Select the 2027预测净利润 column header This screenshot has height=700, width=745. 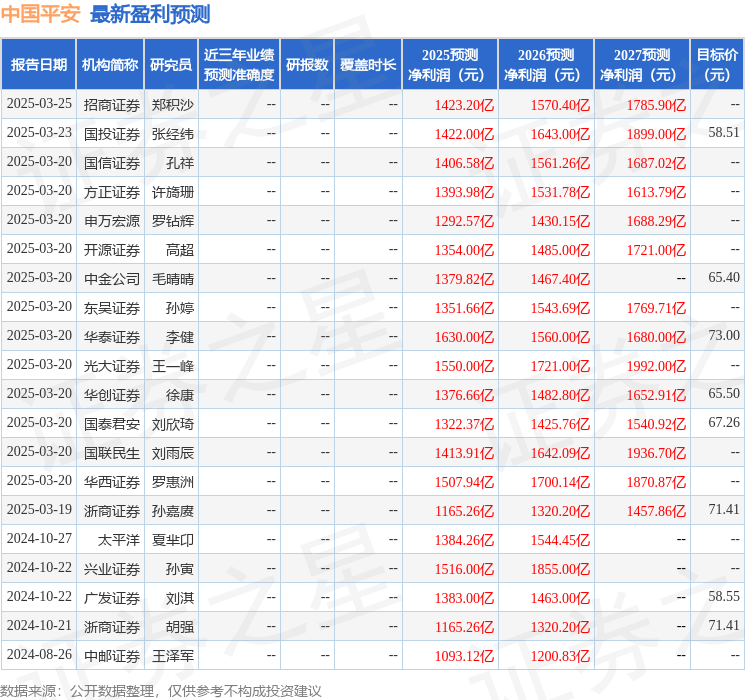pos(642,64)
